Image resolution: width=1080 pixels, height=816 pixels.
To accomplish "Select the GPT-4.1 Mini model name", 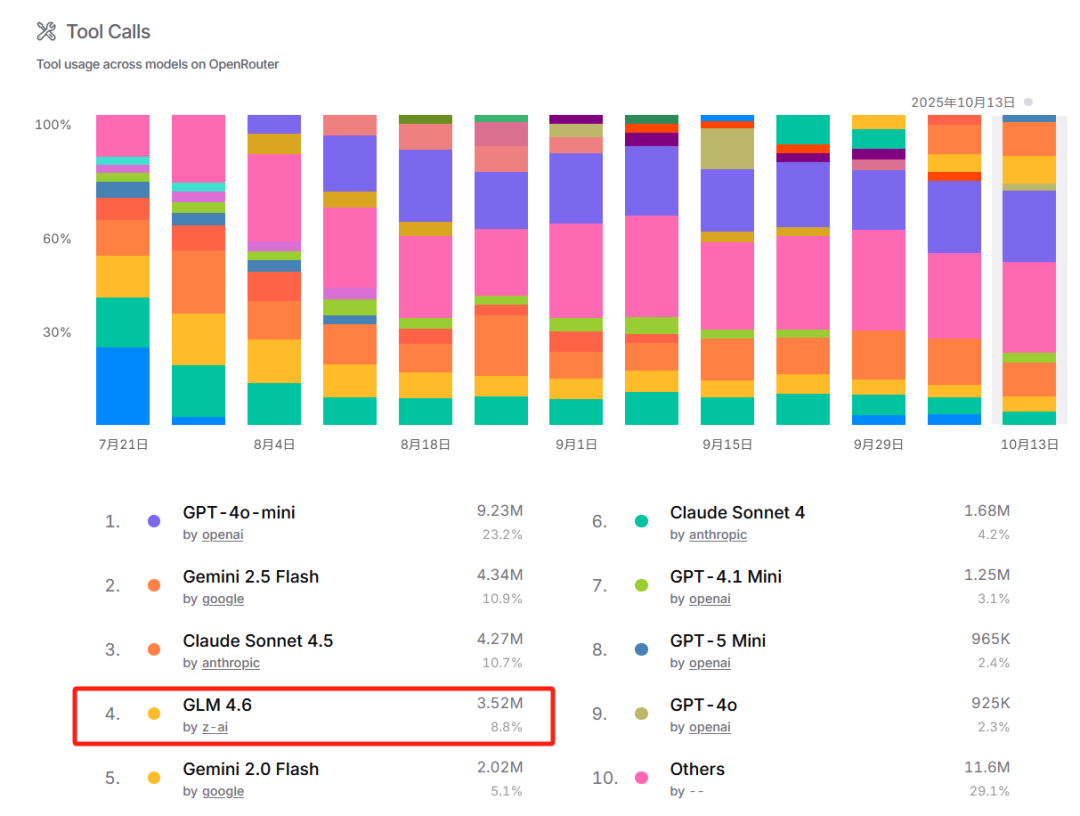I will point(726,576).
